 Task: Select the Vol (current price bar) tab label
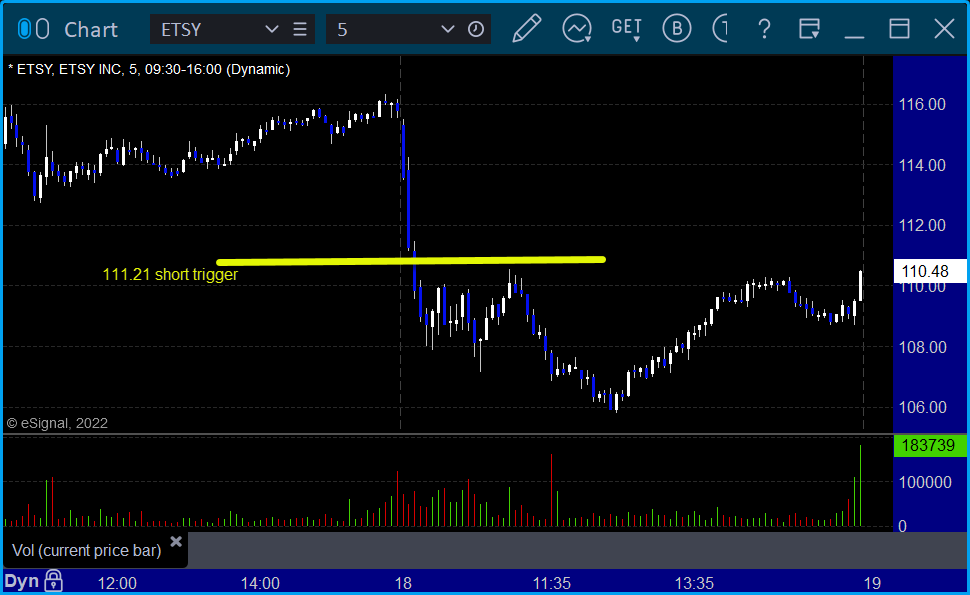coord(87,550)
